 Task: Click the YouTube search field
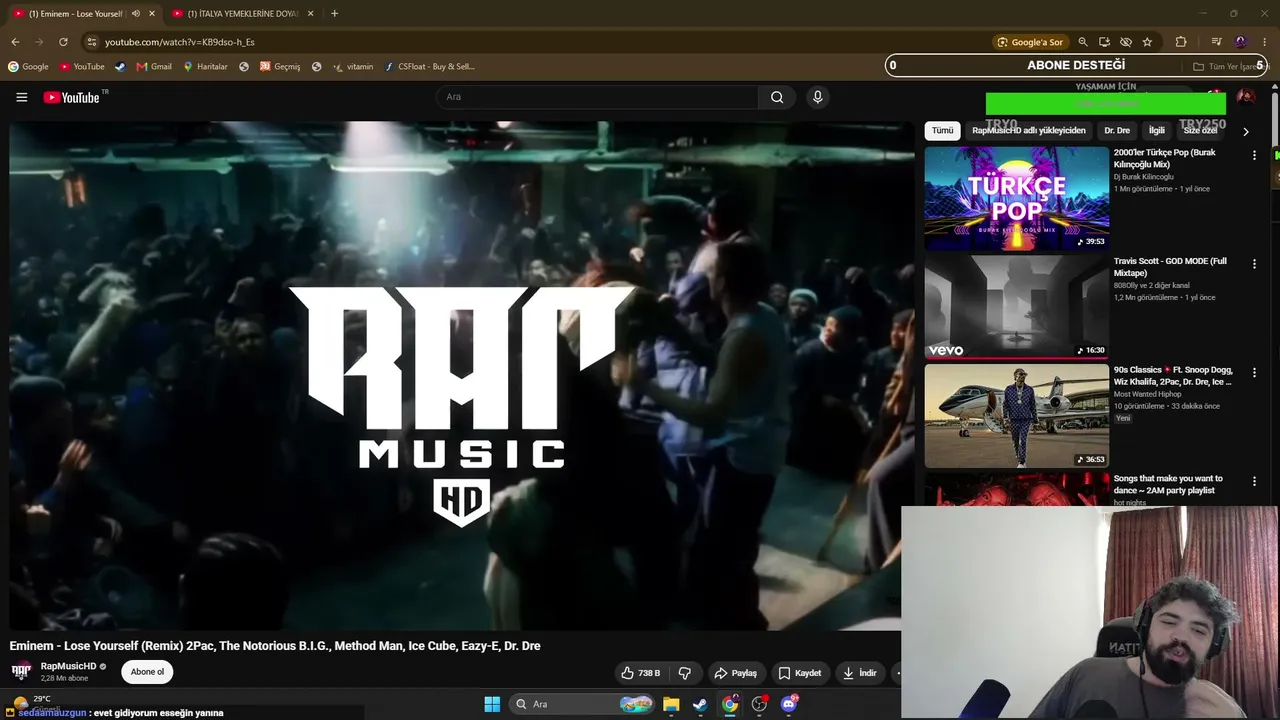(597, 97)
